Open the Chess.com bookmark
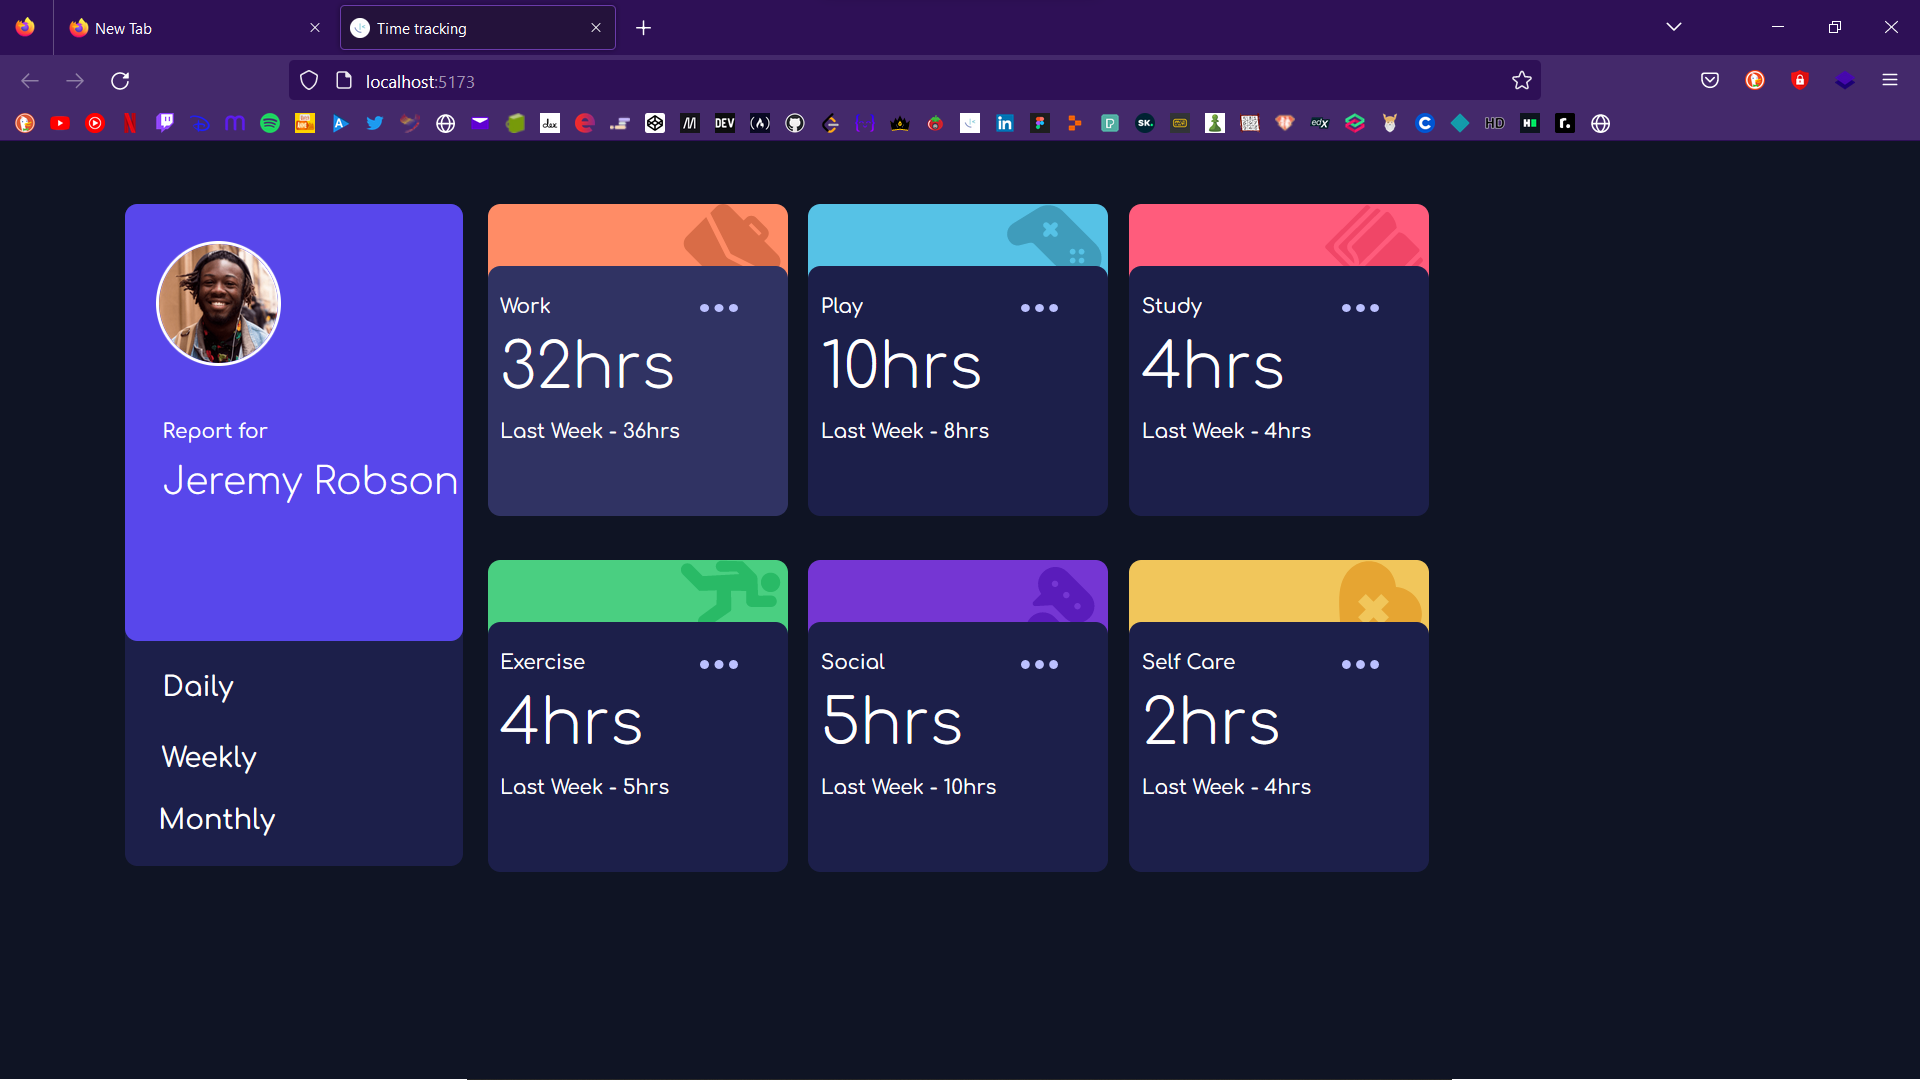This screenshot has width=1920, height=1080. point(1215,123)
